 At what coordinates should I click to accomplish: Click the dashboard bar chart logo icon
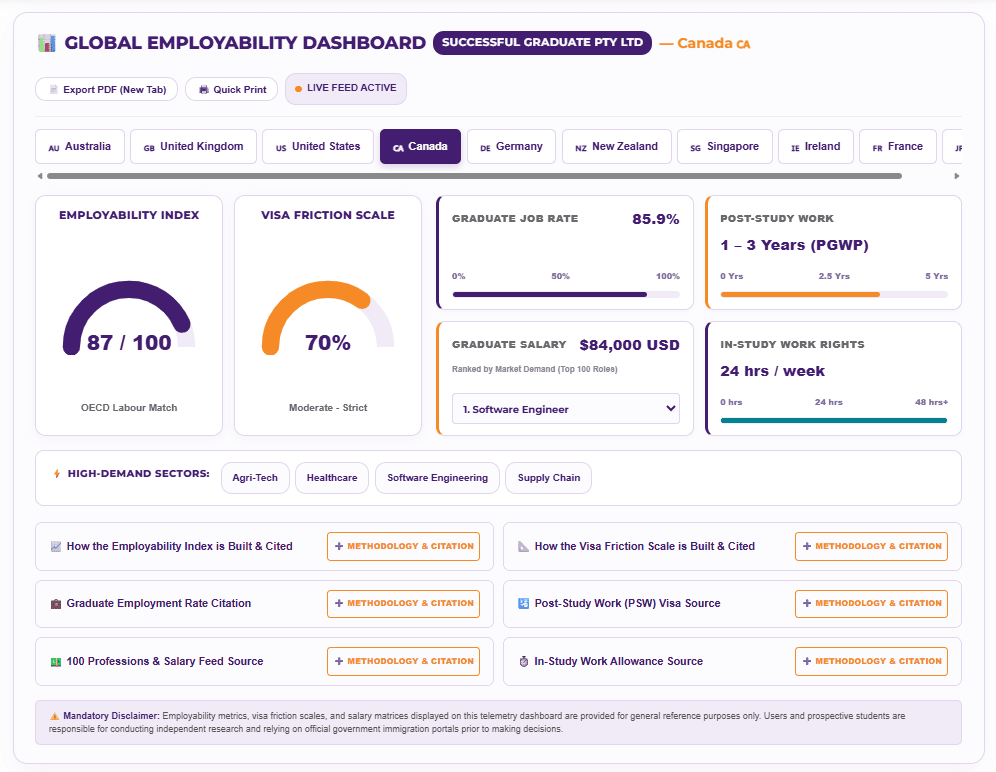(46, 43)
